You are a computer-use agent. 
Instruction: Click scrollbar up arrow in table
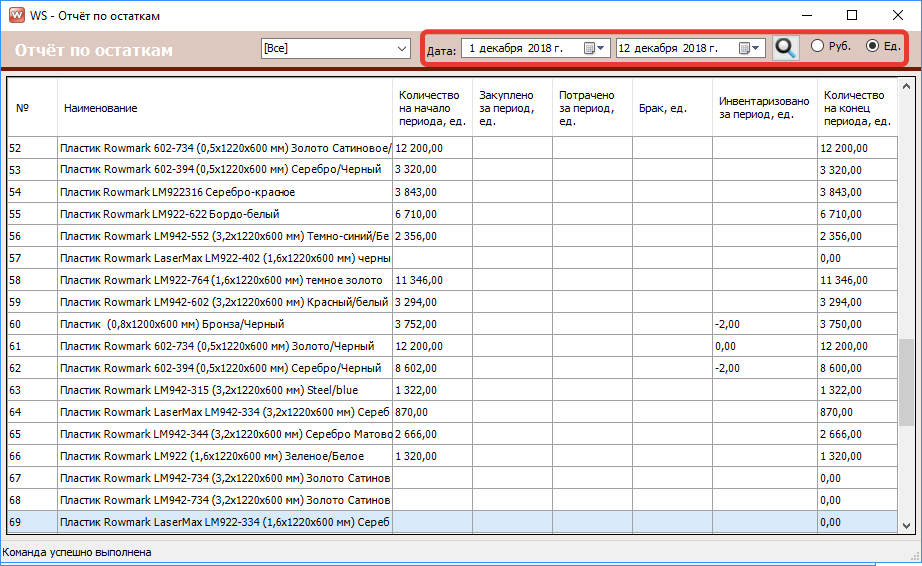(906, 86)
